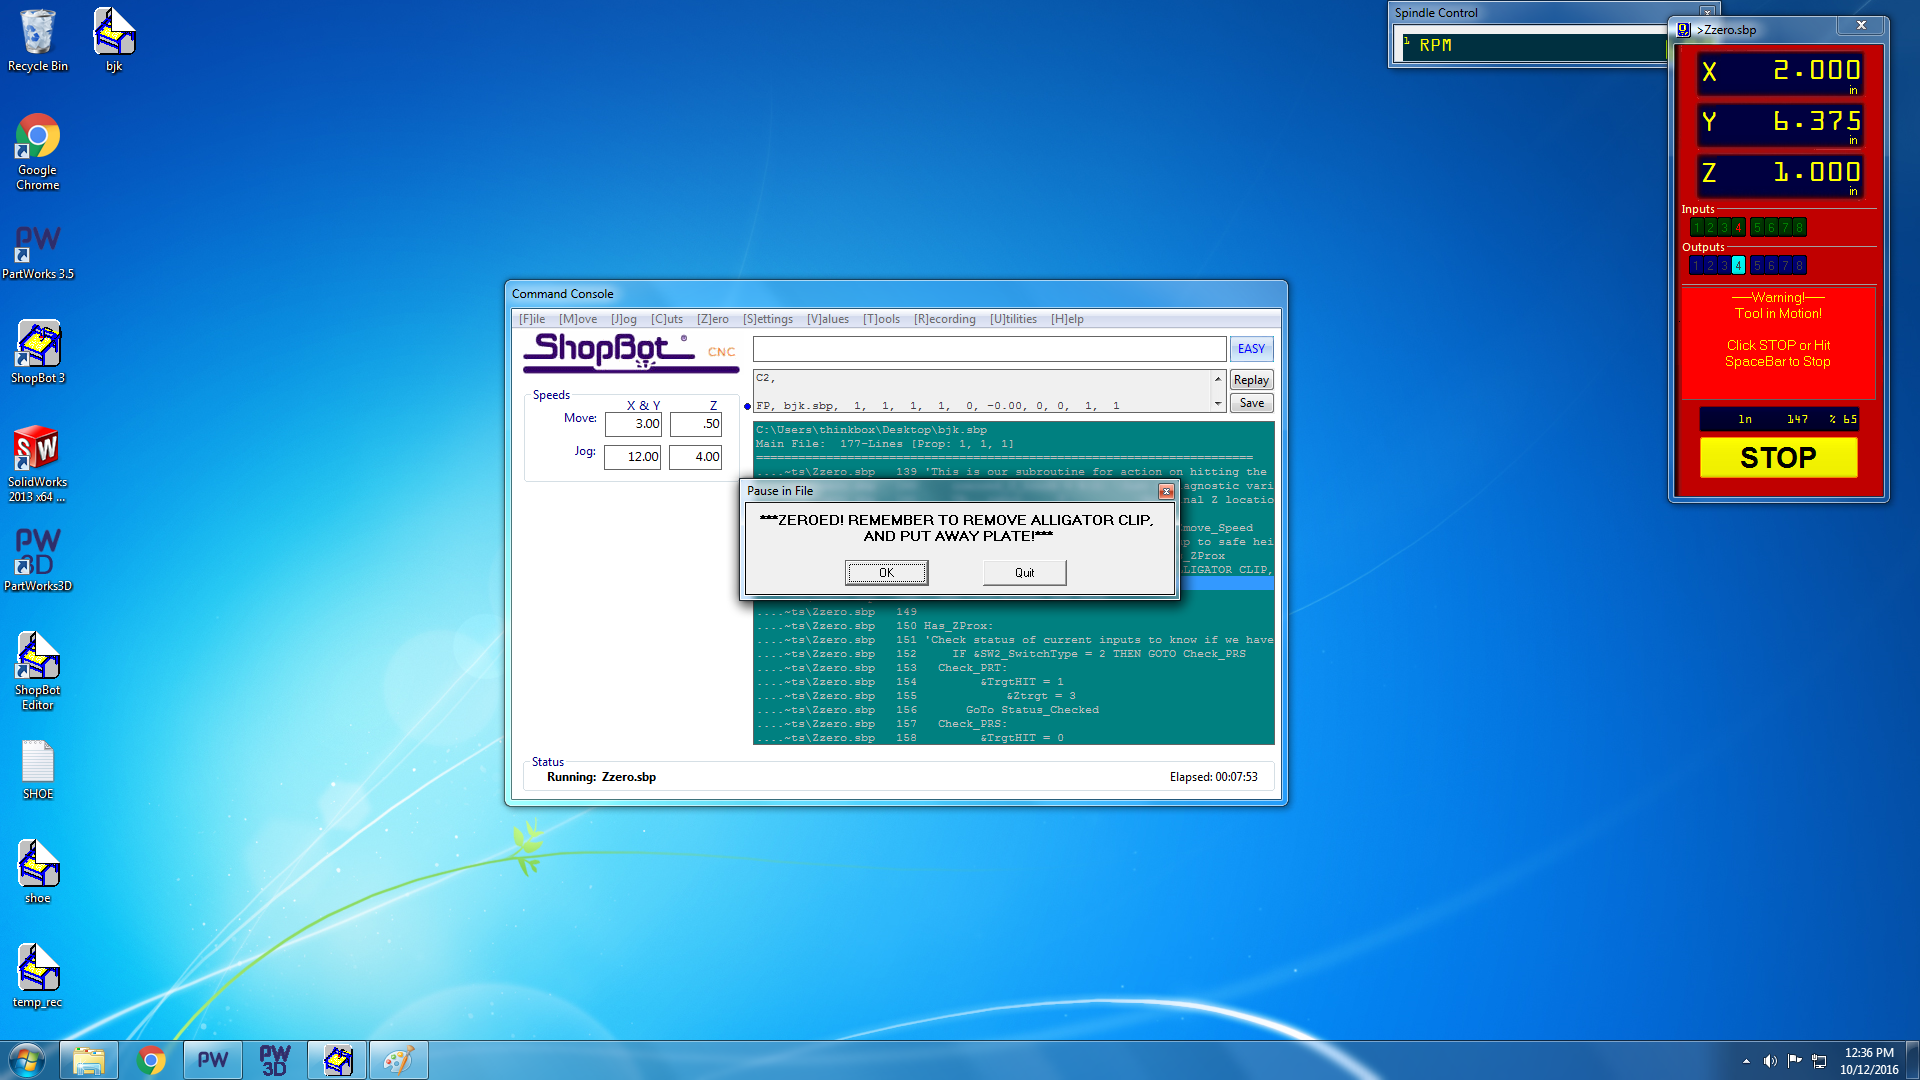Screen dimensions: 1920x1080
Task: Click the X position readout 2.000
Action: pos(1781,72)
